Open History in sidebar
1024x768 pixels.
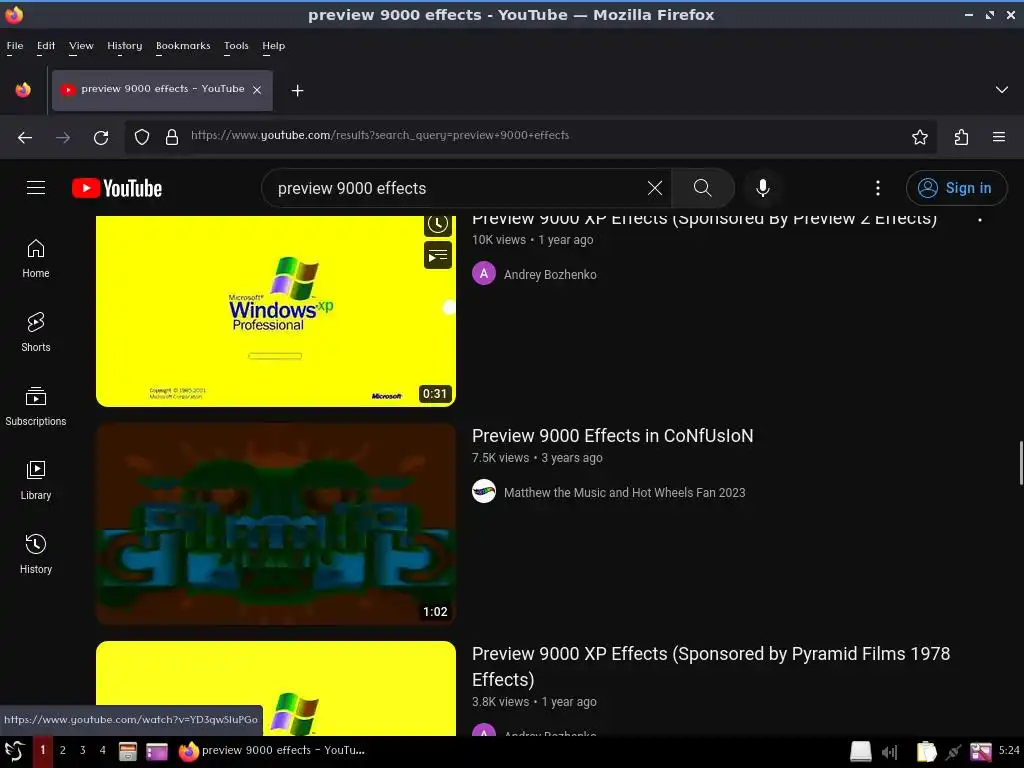[x=36, y=554]
